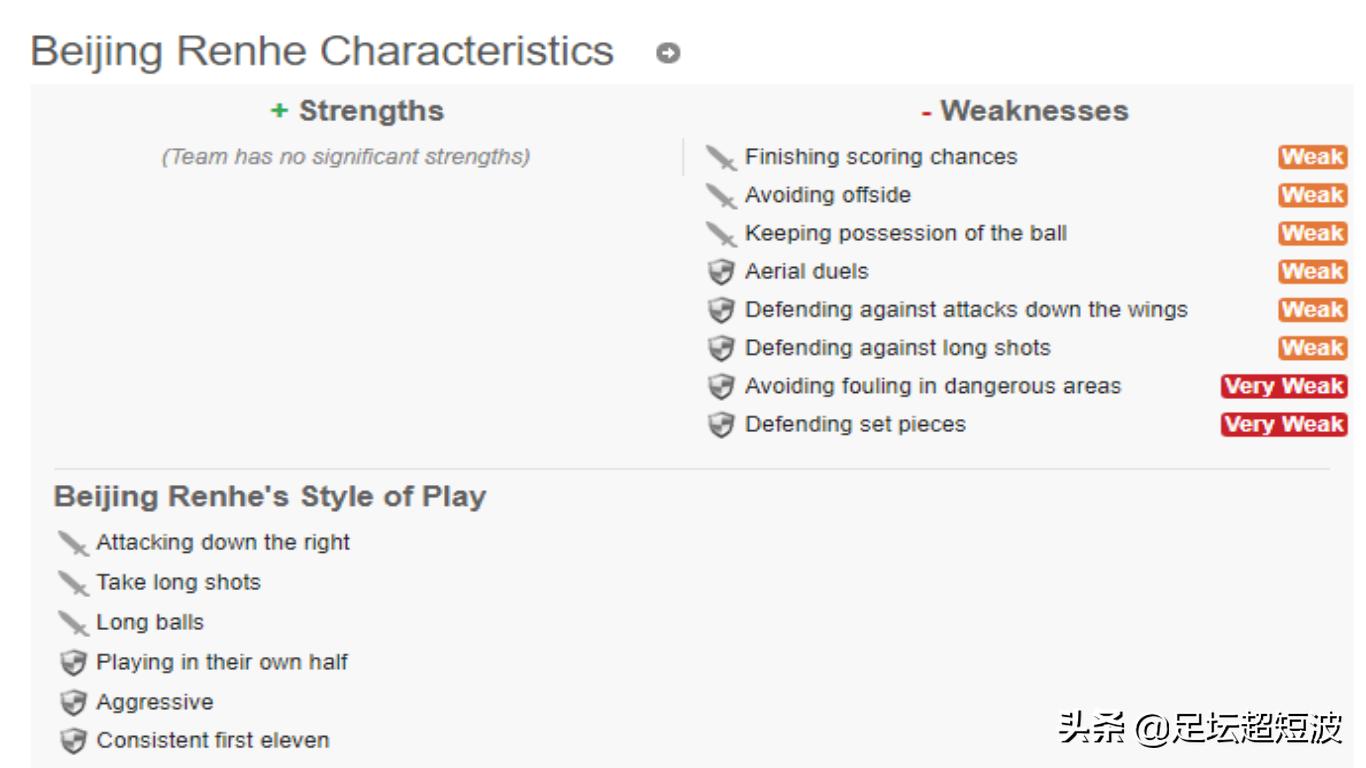The image size is (1366, 768).
Task: Click the Beijing Renhe's Style of Play heading
Action: (x=270, y=497)
